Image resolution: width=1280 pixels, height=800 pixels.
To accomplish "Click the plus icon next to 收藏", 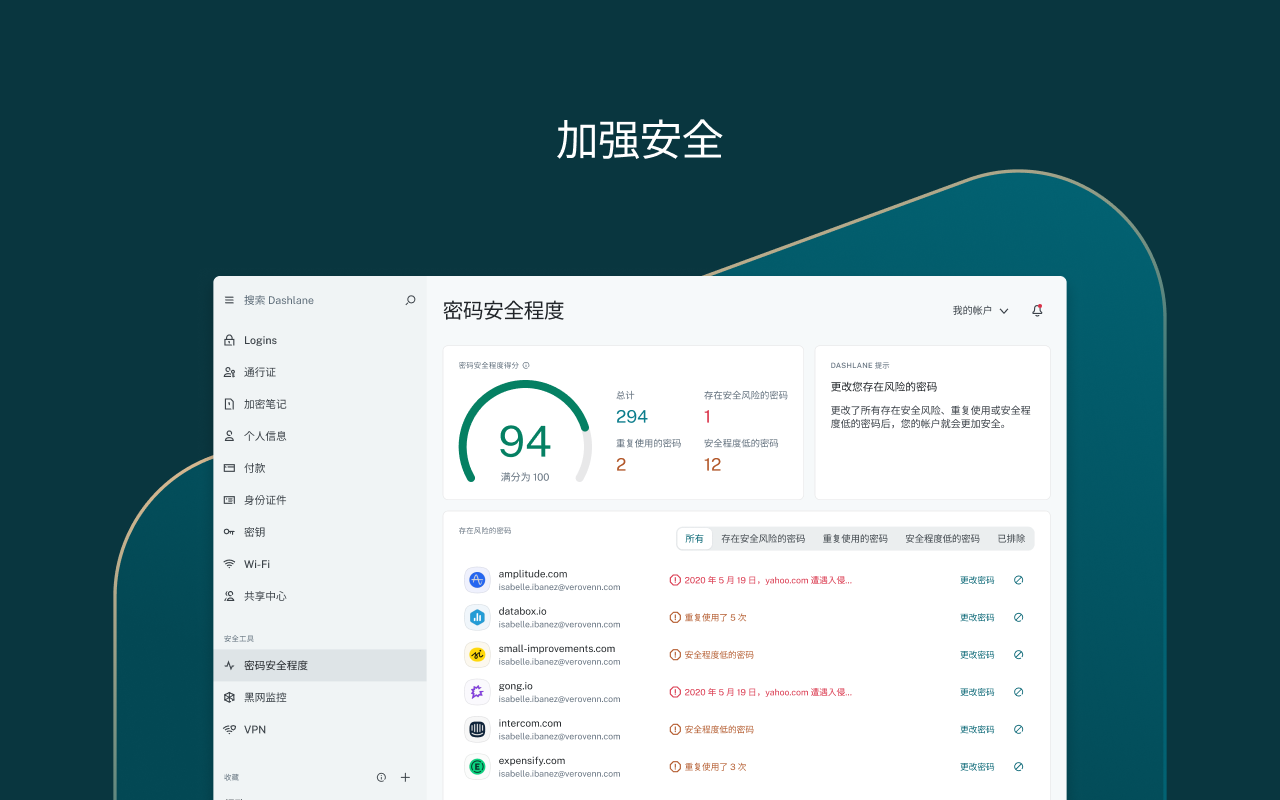I will tap(405, 777).
